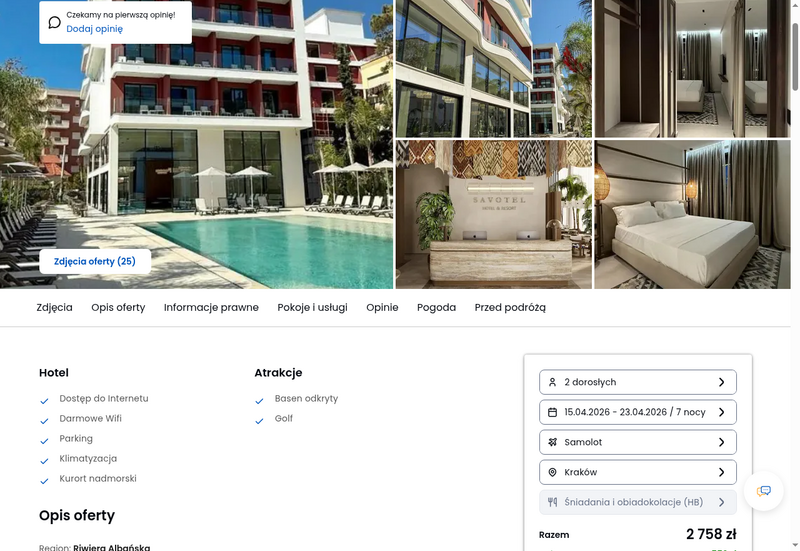Open the Savotel reception desk photo
Viewport: 800px width, 551px height.
[x=493, y=215]
